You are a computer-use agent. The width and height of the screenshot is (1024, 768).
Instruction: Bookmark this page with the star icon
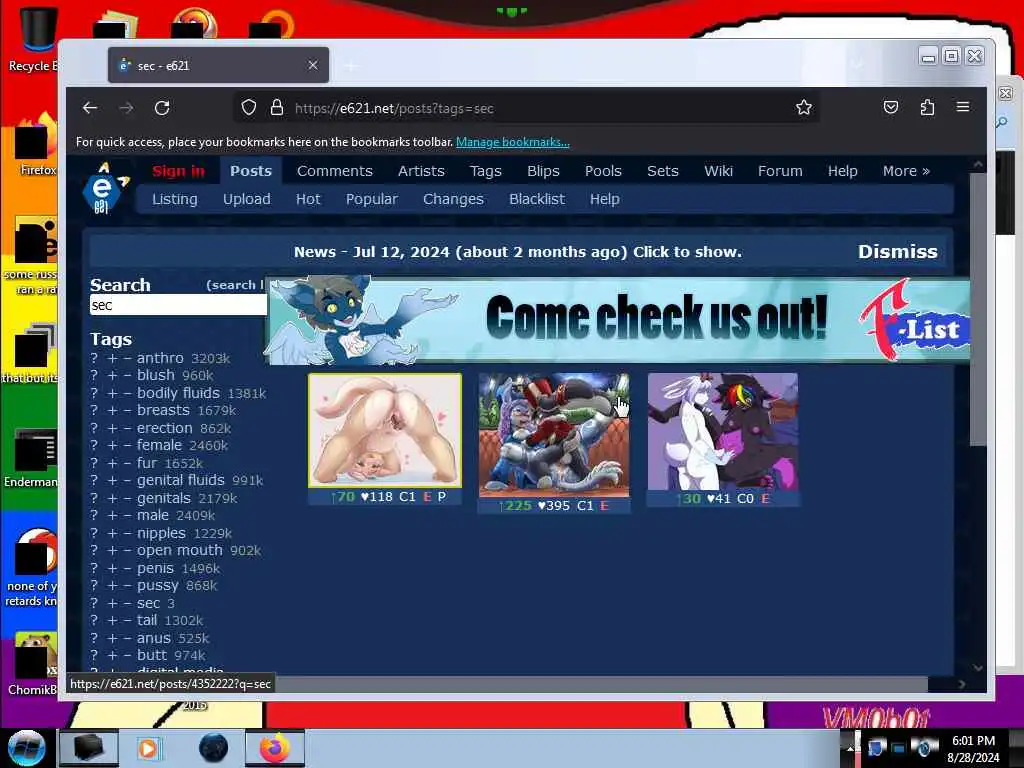coord(804,107)
